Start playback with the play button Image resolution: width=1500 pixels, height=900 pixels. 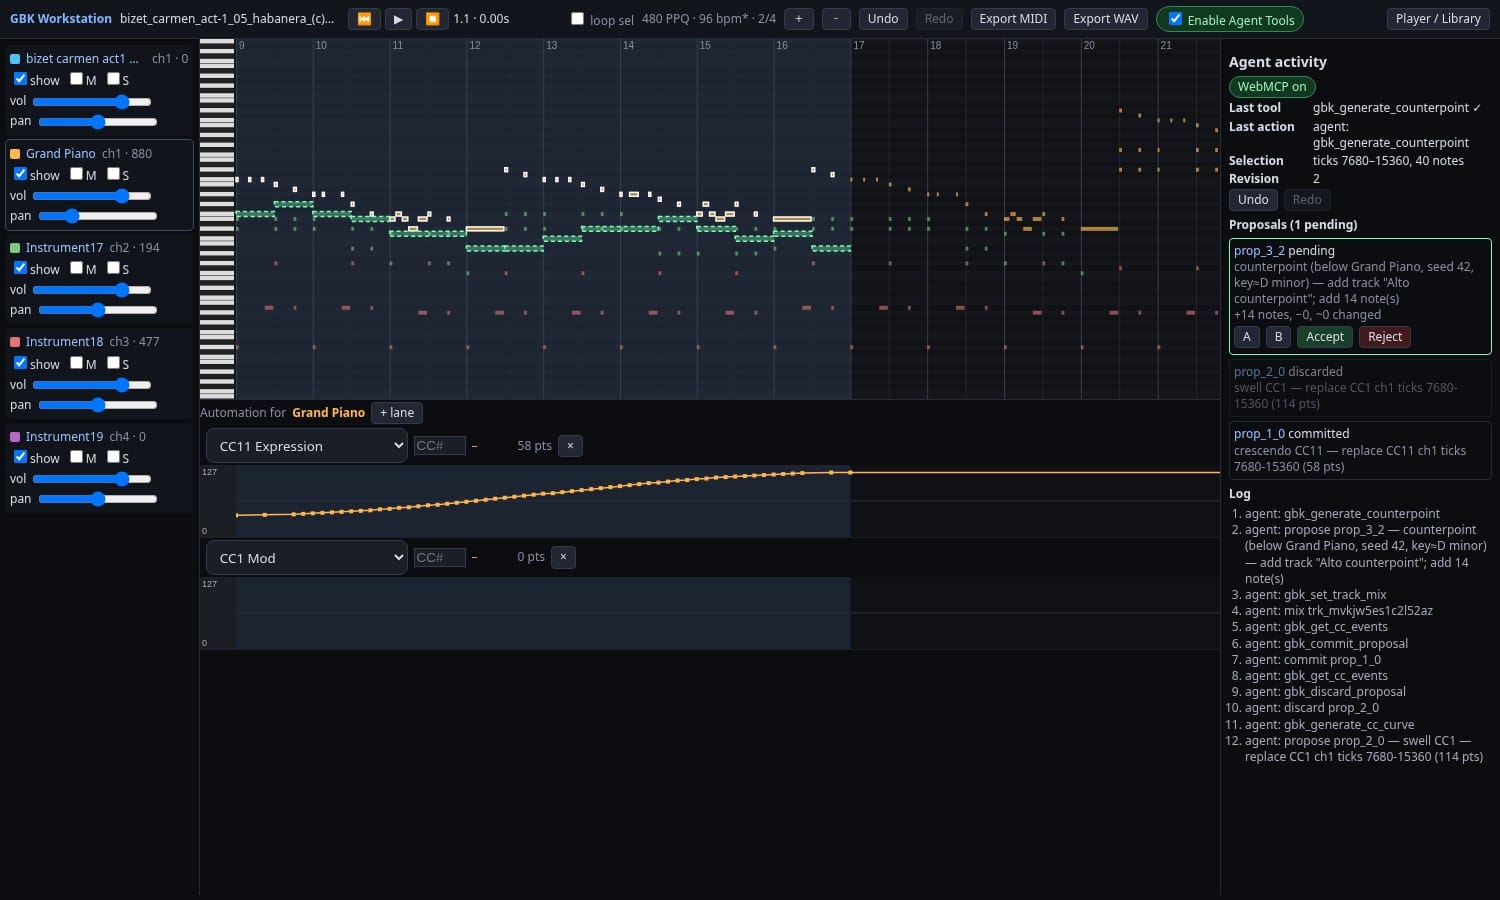click(x=398, y=19)
